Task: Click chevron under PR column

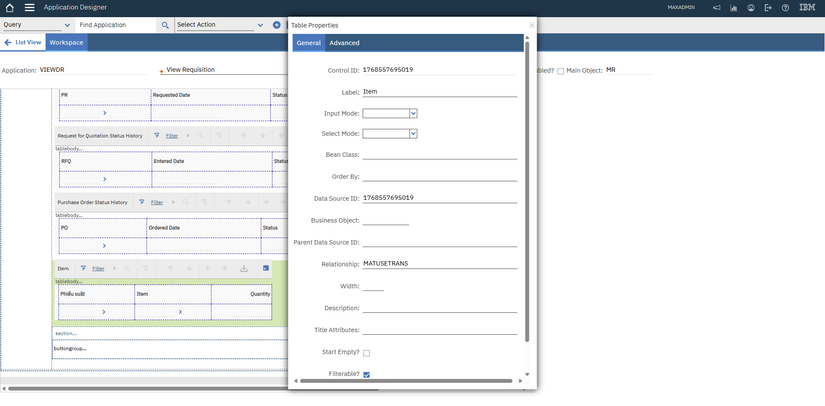Action: coord(104,113)
